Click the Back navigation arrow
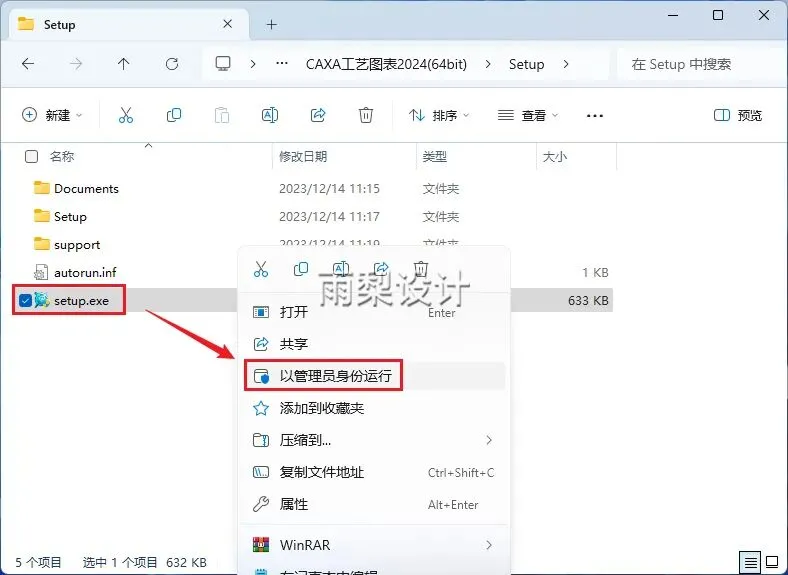788x575 pixels. coord(28,64)
